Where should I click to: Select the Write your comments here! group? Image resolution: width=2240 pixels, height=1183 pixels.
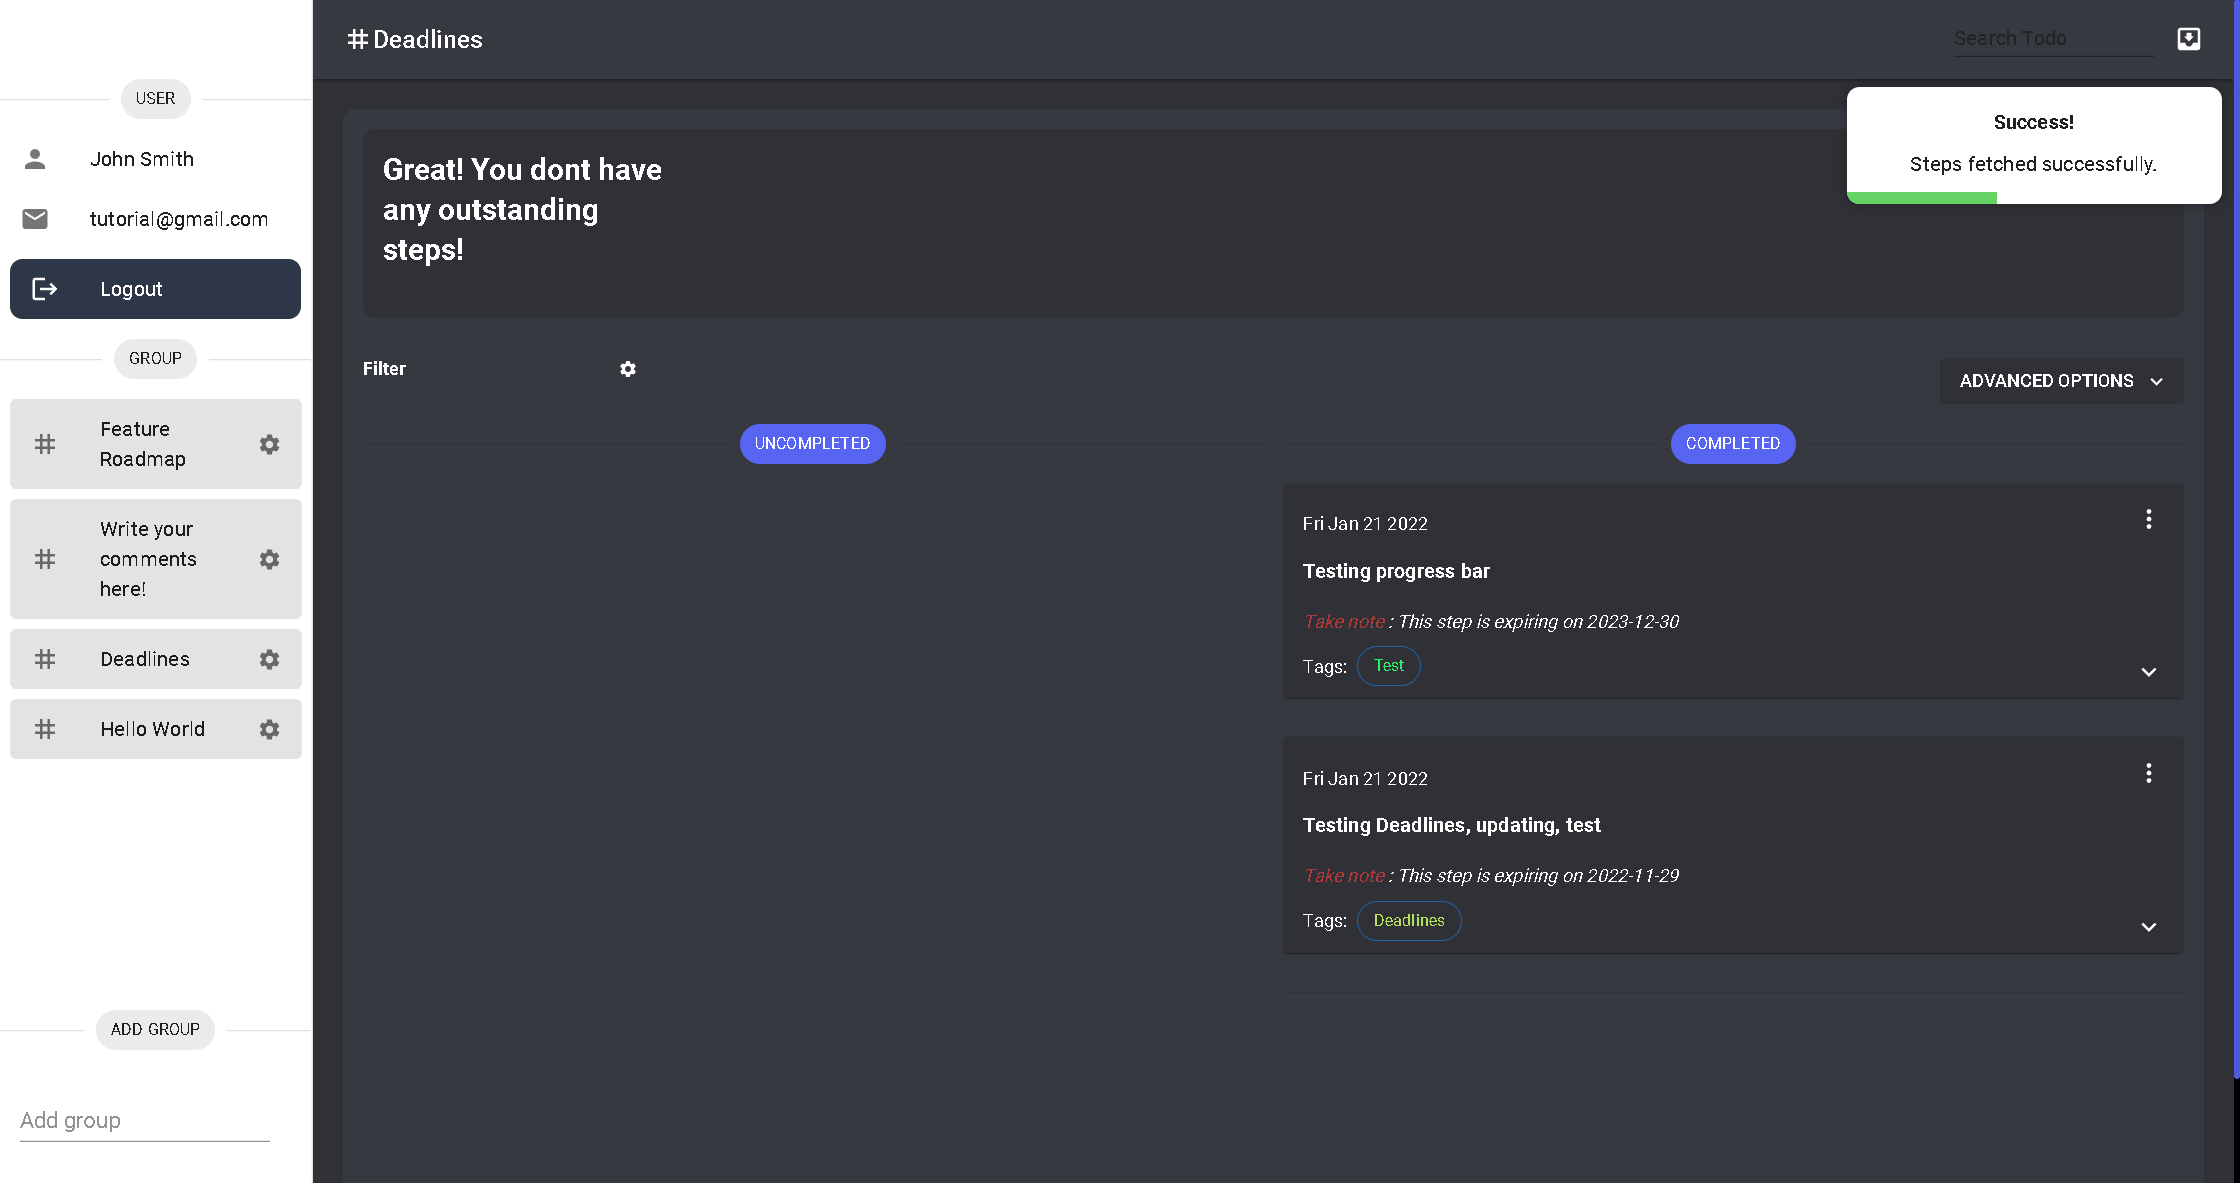pyautogui.click(x=156, y=559)
